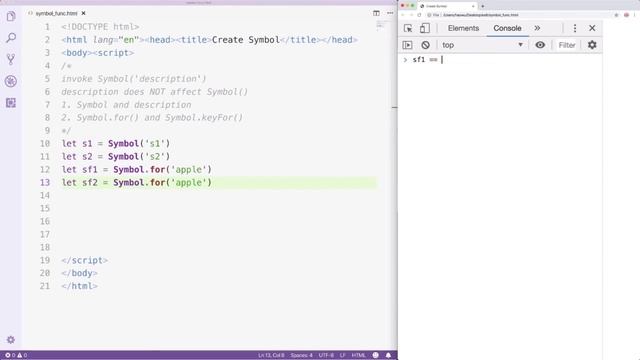Switch to the Elements tab in DevTools
Screen dimensions: 640x360
[x=463, y=28]
